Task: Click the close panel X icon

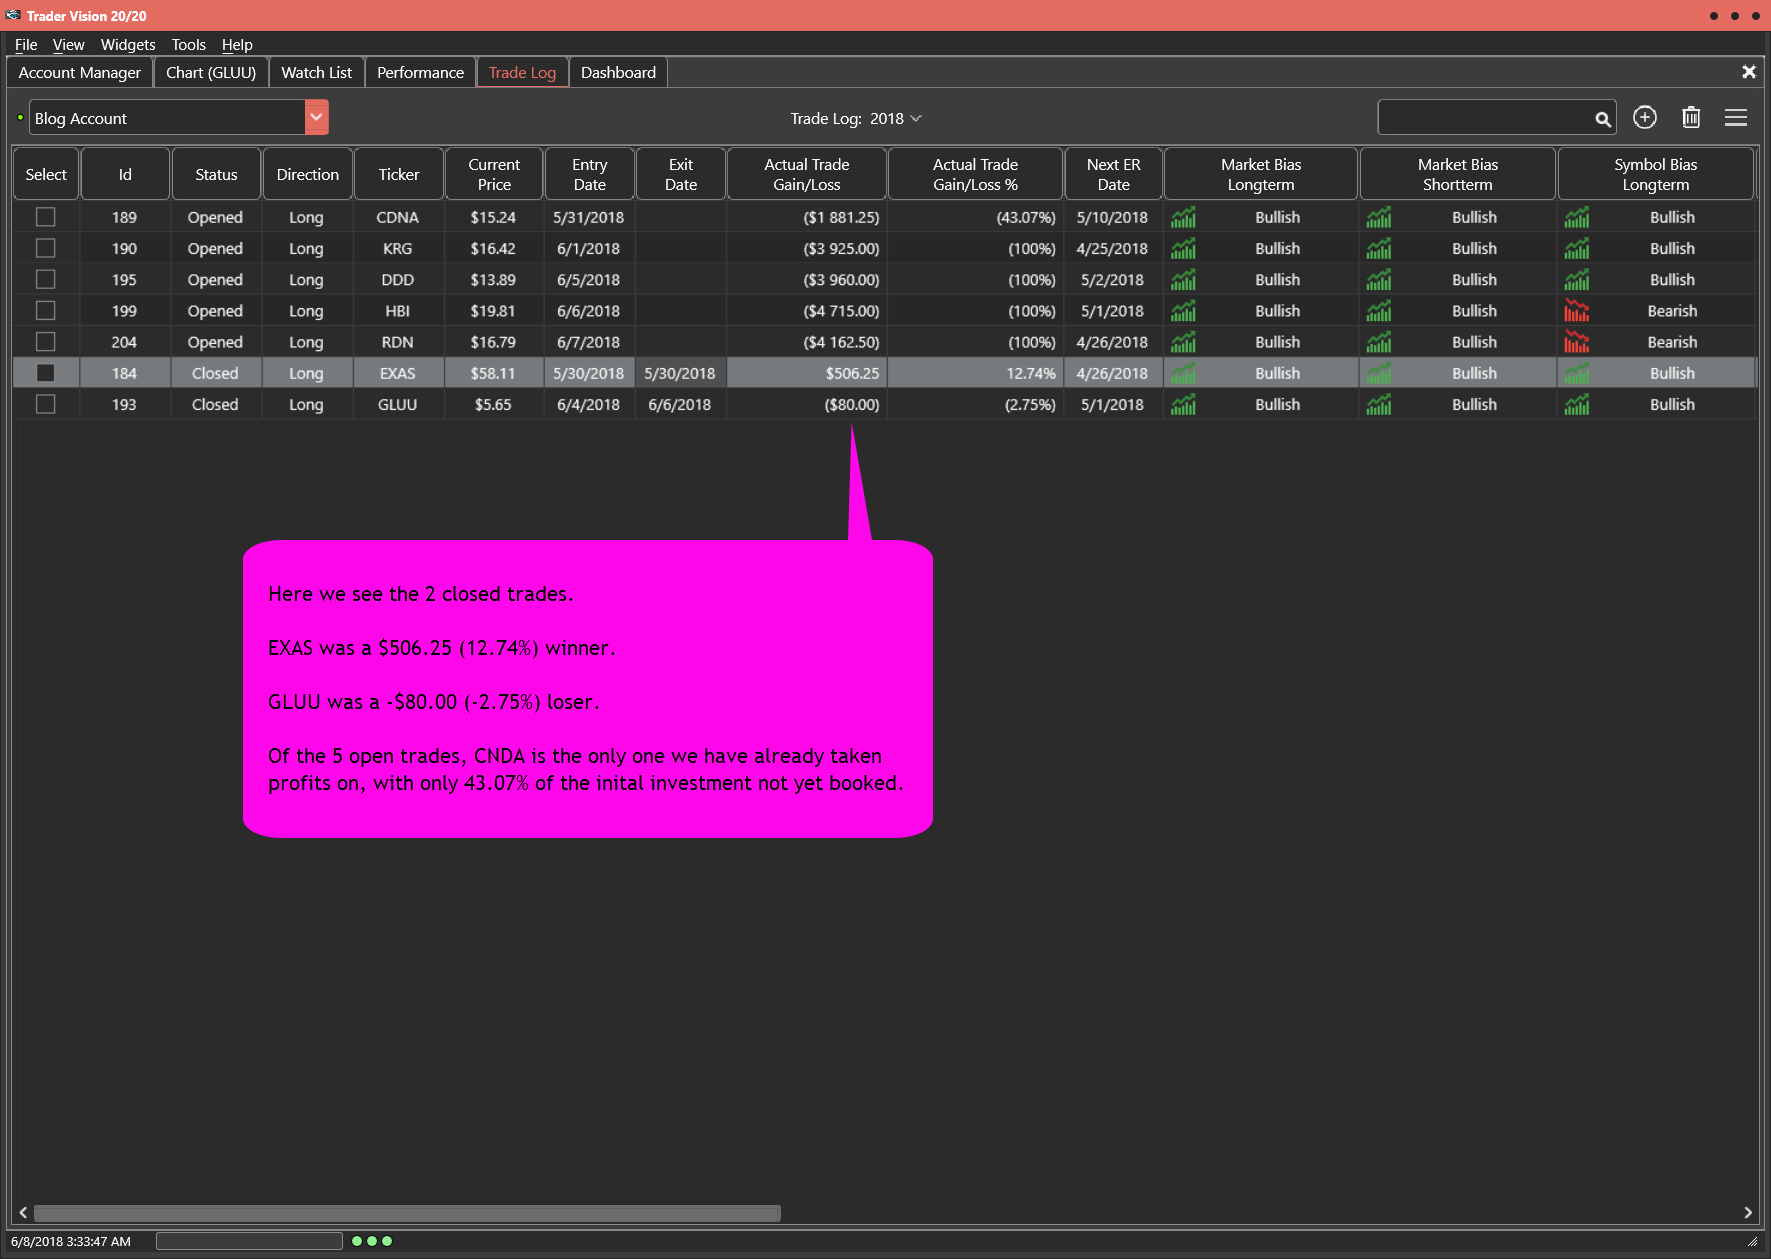Action: click(x=1749, y=72)
